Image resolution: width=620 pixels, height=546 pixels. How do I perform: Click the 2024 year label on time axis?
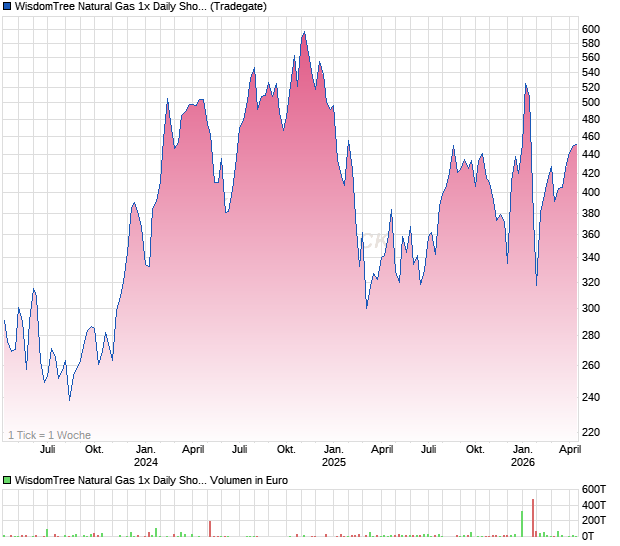(x=146, y=462)
